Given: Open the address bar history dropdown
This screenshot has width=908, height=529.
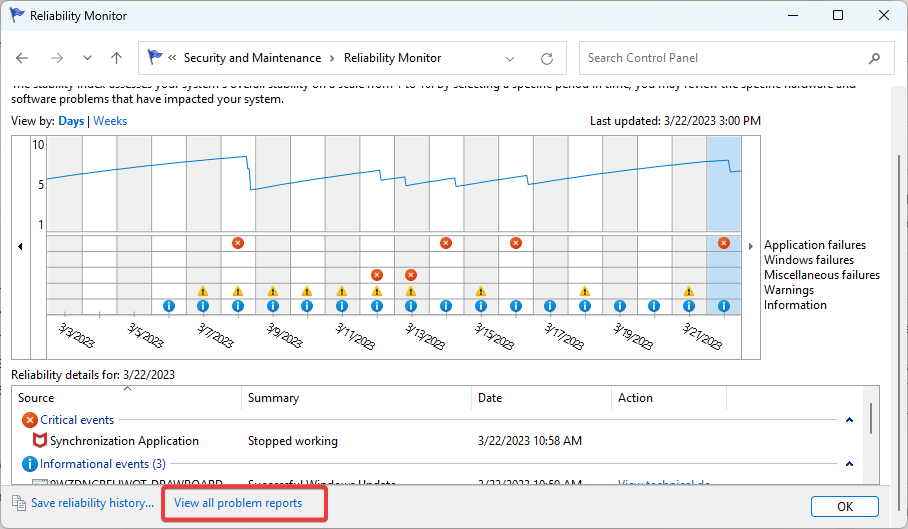Looking at the screenshot, I should (x=511, y=58).
